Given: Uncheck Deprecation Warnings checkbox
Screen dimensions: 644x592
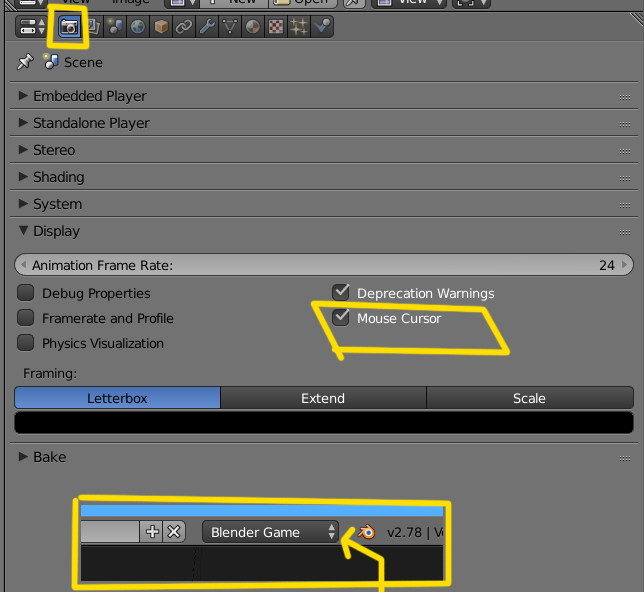Looking at the screenshot, I should [341, 293].
